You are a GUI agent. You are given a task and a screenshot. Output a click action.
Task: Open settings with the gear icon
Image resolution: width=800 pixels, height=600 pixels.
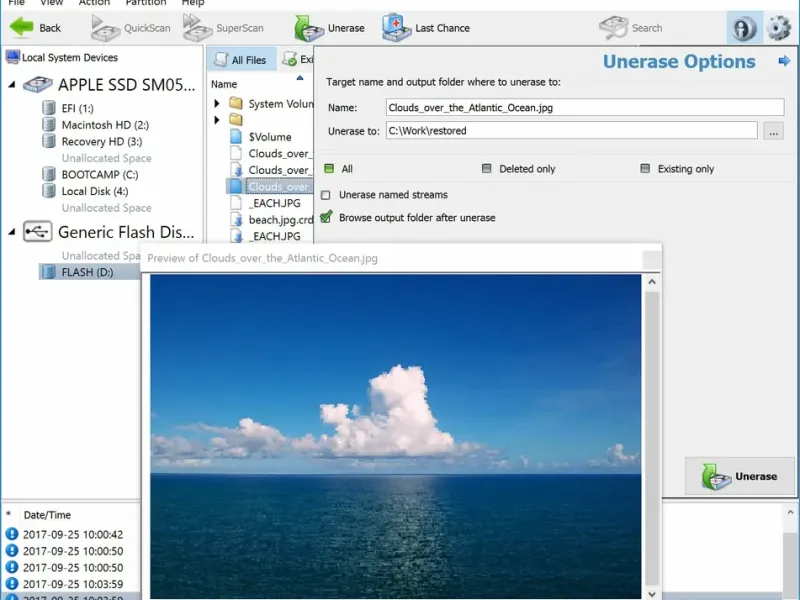click(778, 28)
